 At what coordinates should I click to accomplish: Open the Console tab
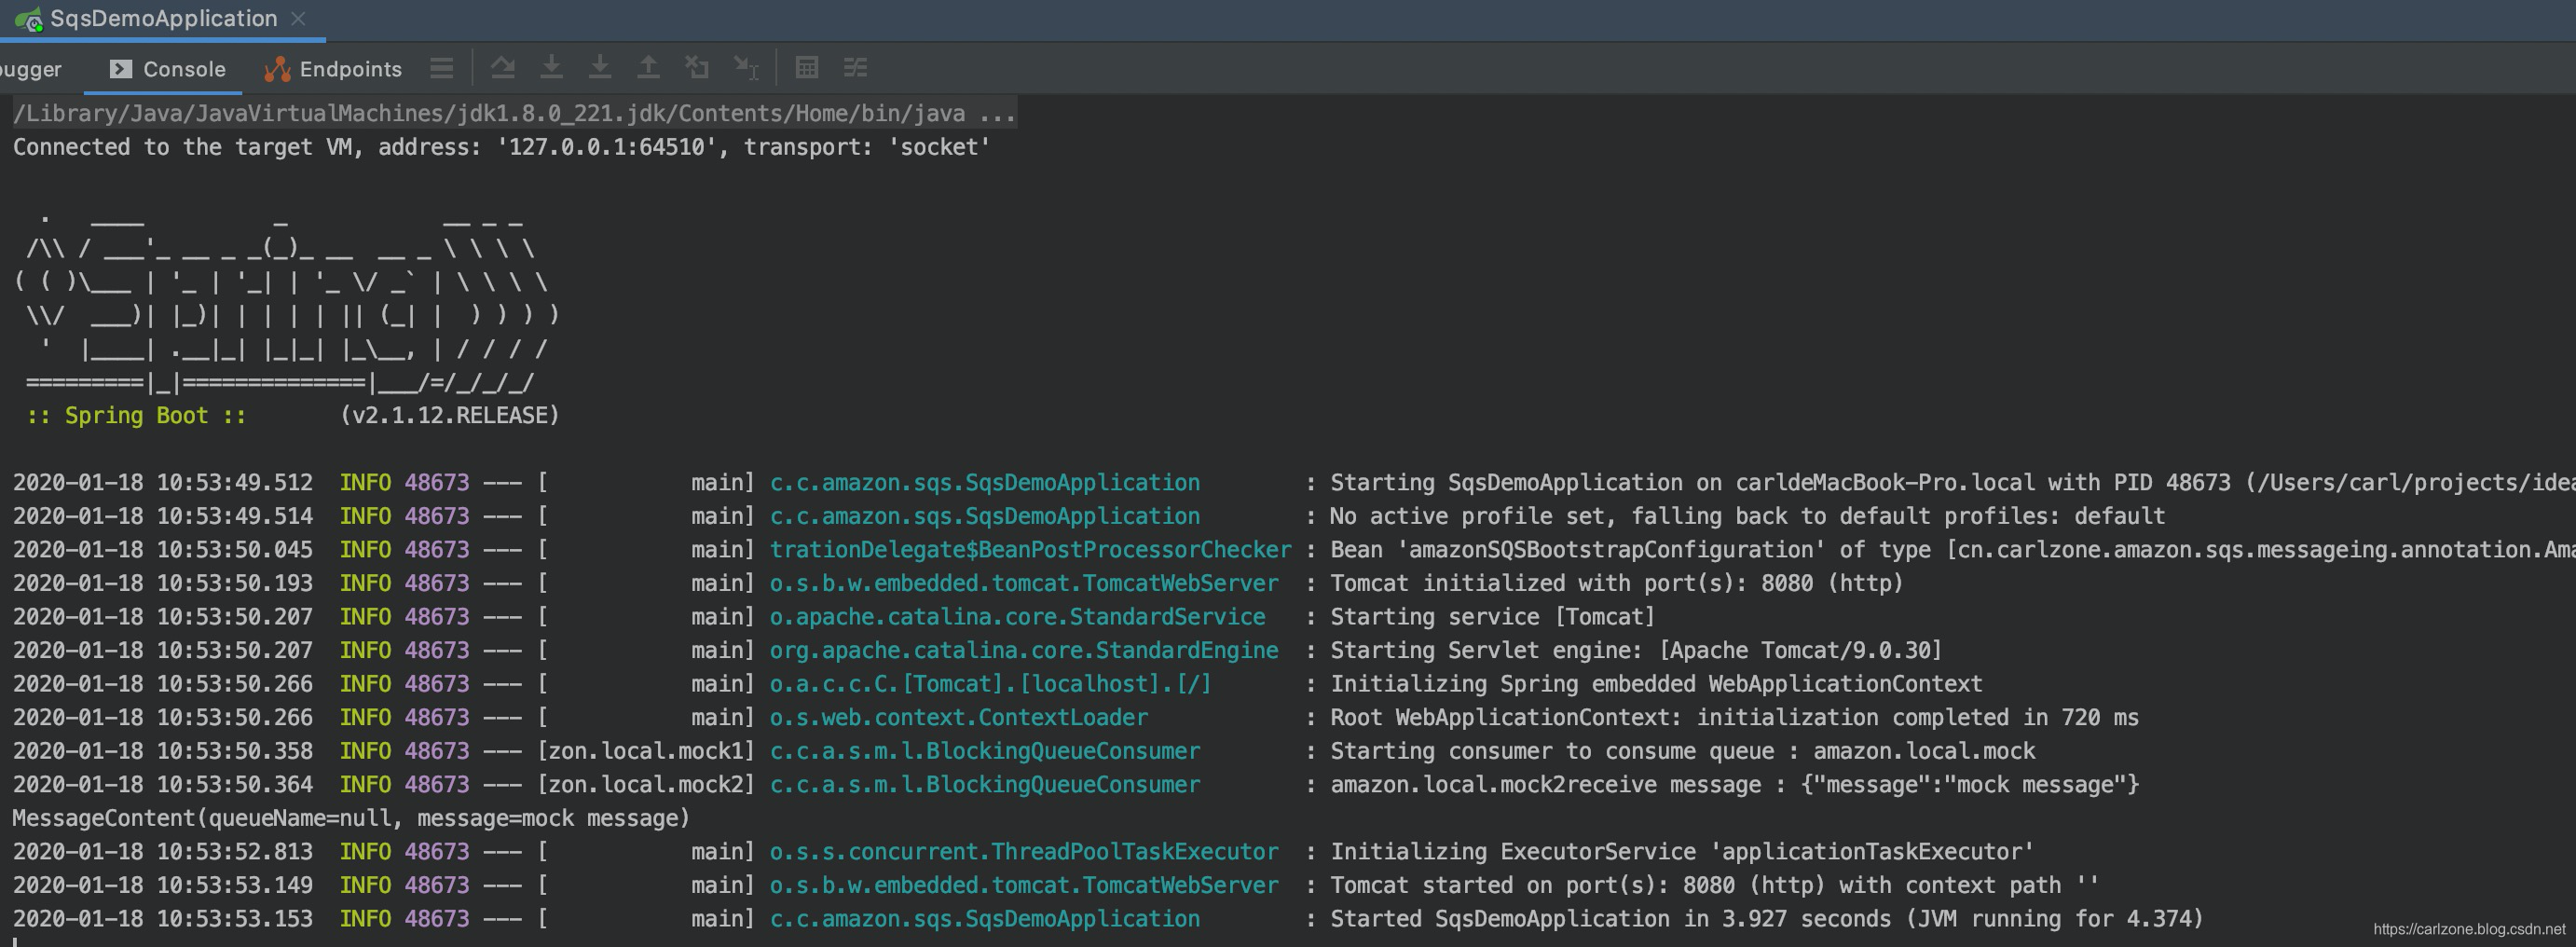tap(166, 69)
